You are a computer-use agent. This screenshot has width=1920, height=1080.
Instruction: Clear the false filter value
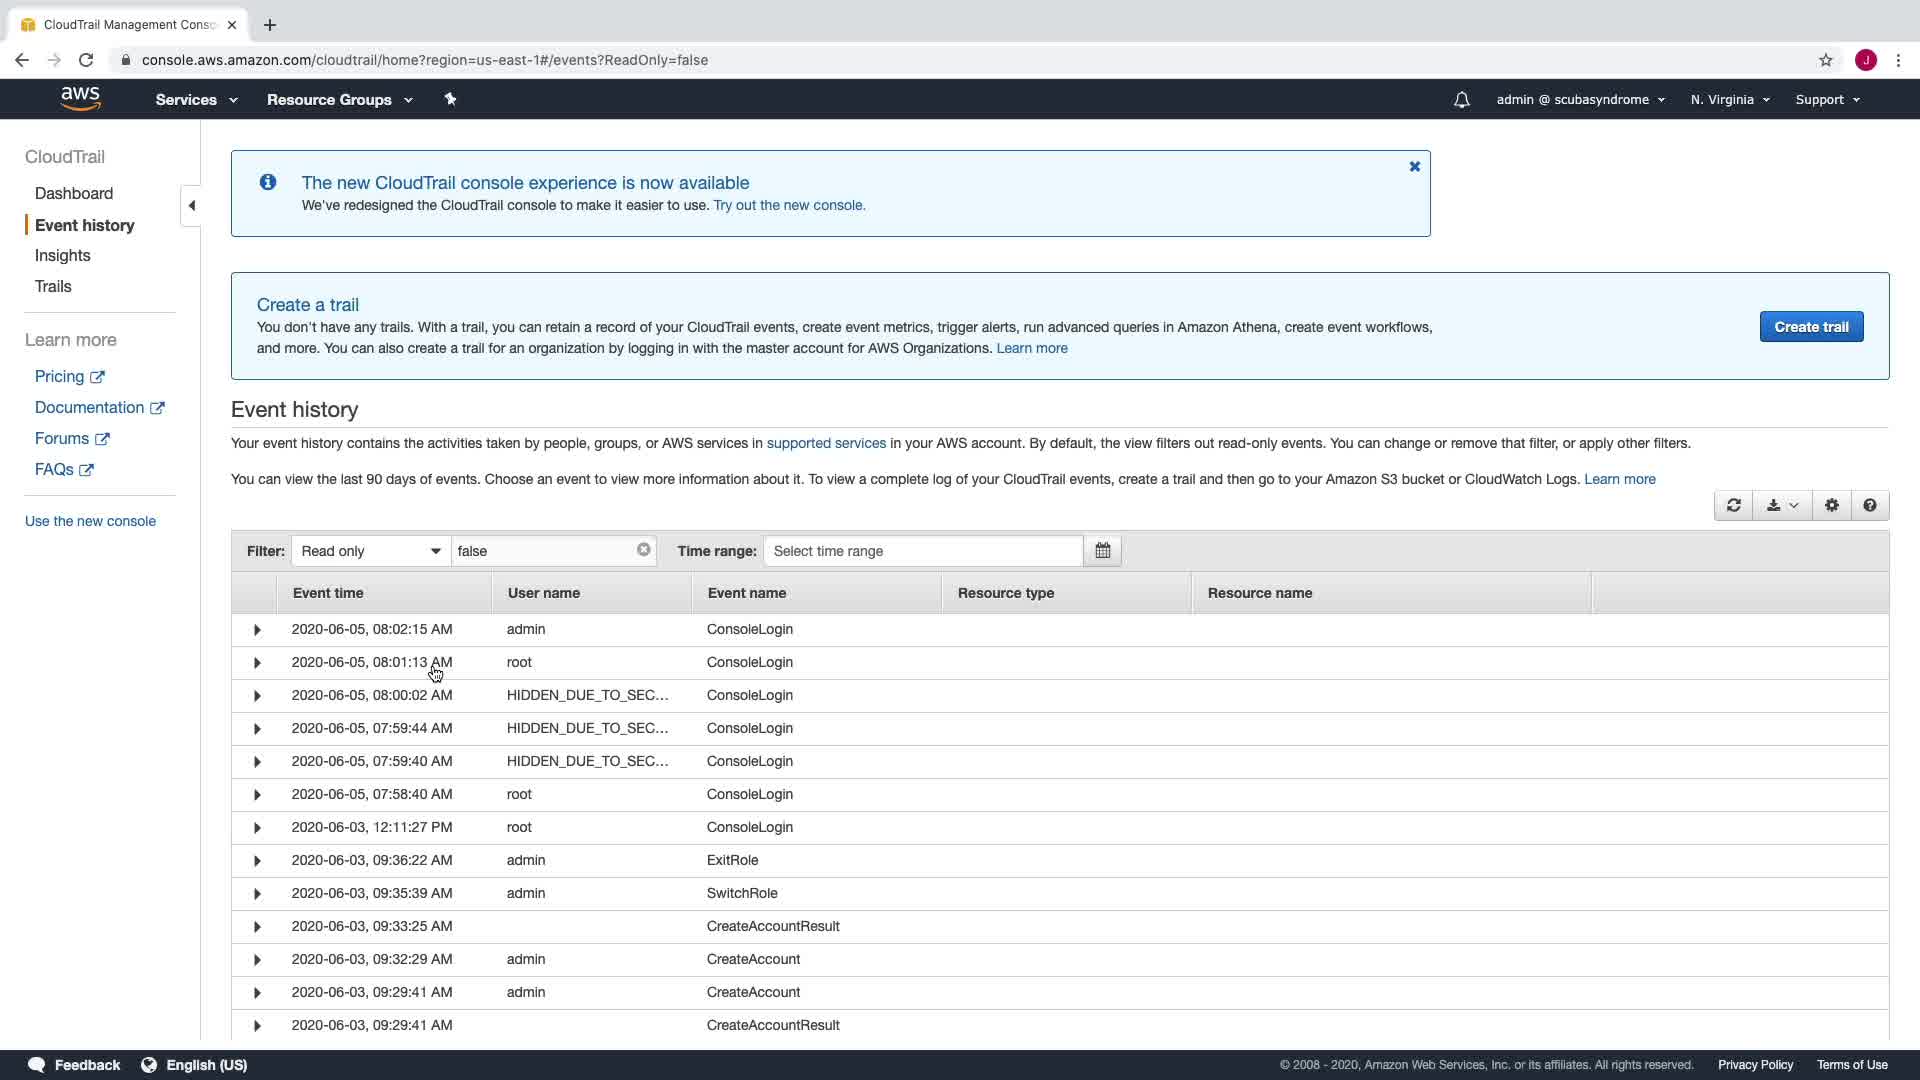pos(643,550)
